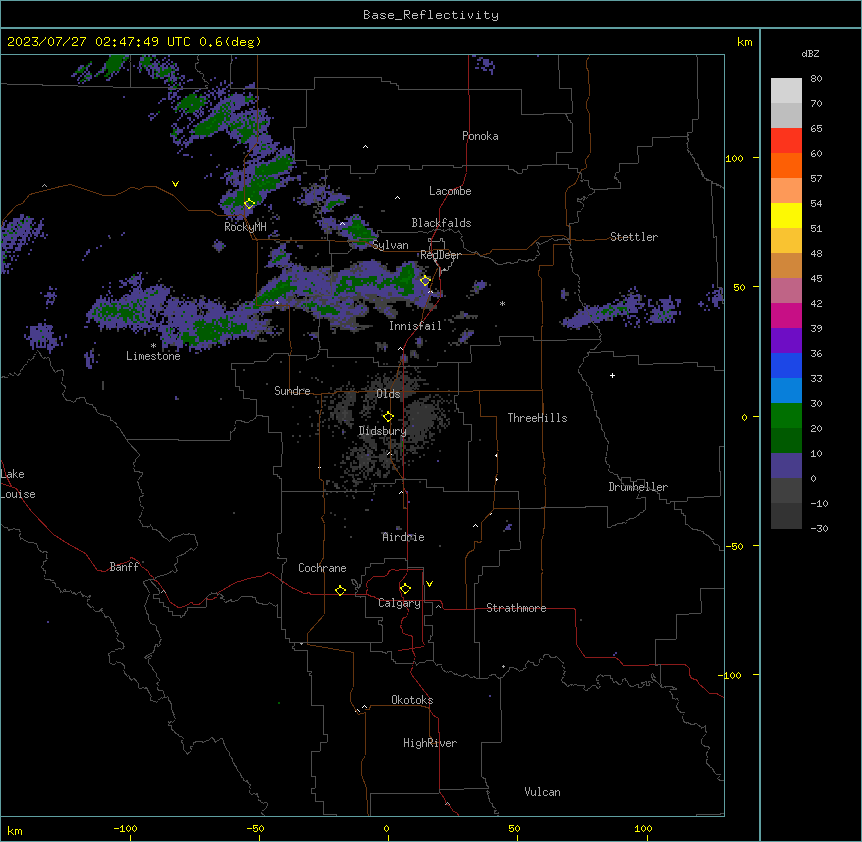Click the 100 tick on the y-axis

click(734, 158)
